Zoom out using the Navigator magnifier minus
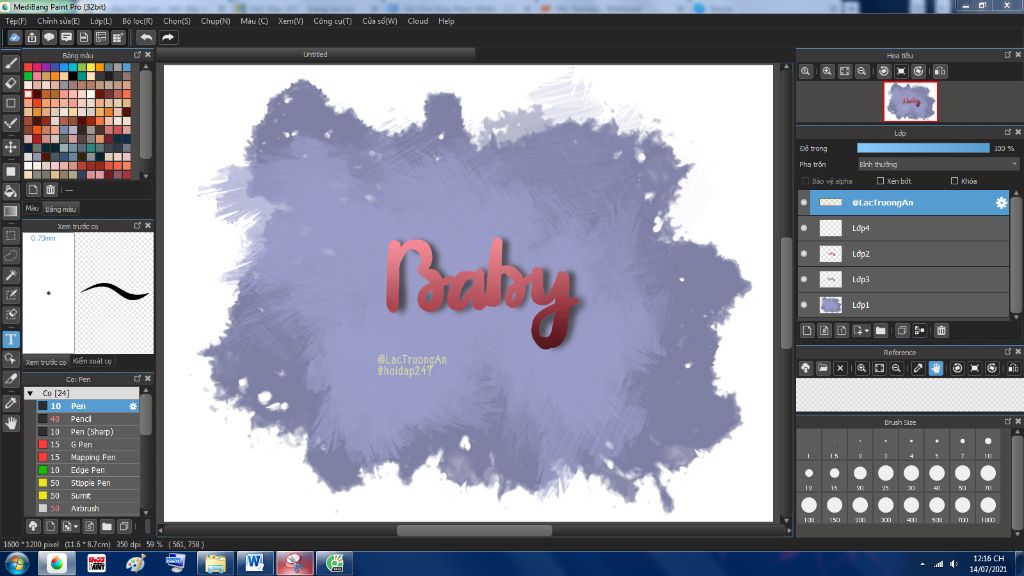 pyautogui.click(x=862, y=71)
